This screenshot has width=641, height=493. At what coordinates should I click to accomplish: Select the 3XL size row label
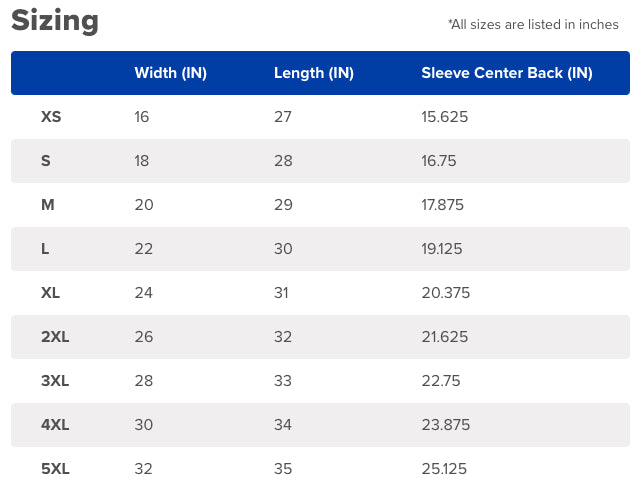[x=55, y=381]
